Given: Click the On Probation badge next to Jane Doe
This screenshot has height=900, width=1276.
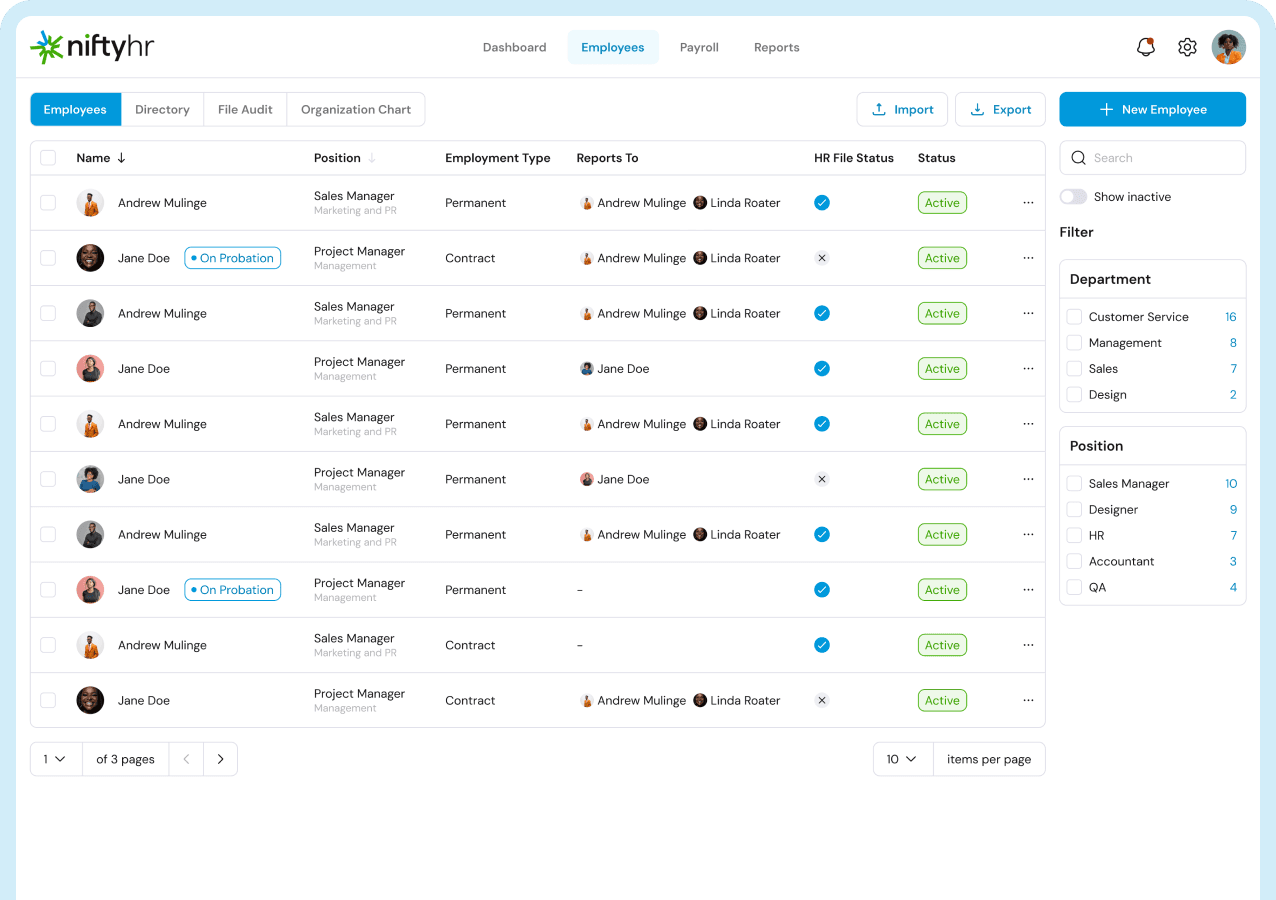Looking at the screenshot, I should 232,257.
